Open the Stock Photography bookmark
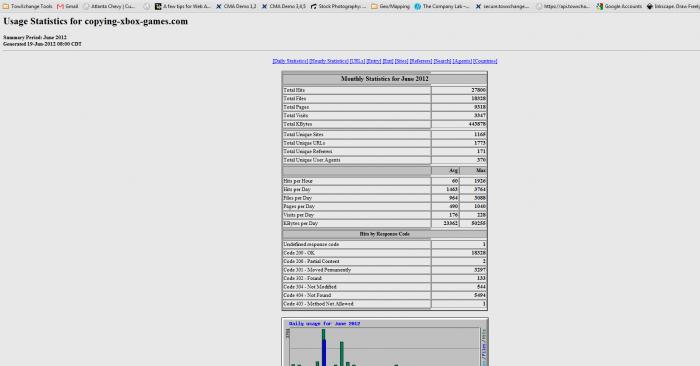This screenshot has height=366, width=700. [338, 6]
